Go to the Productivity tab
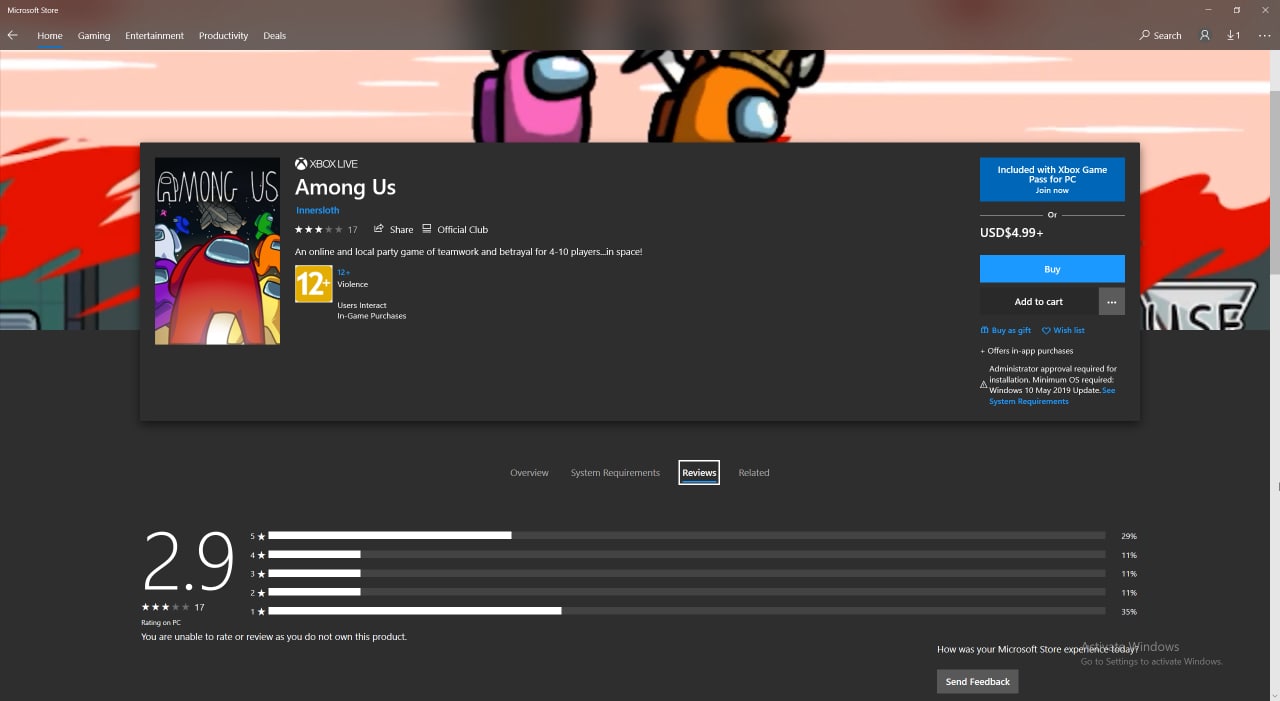1280x701 pixels. coord(223,35)
